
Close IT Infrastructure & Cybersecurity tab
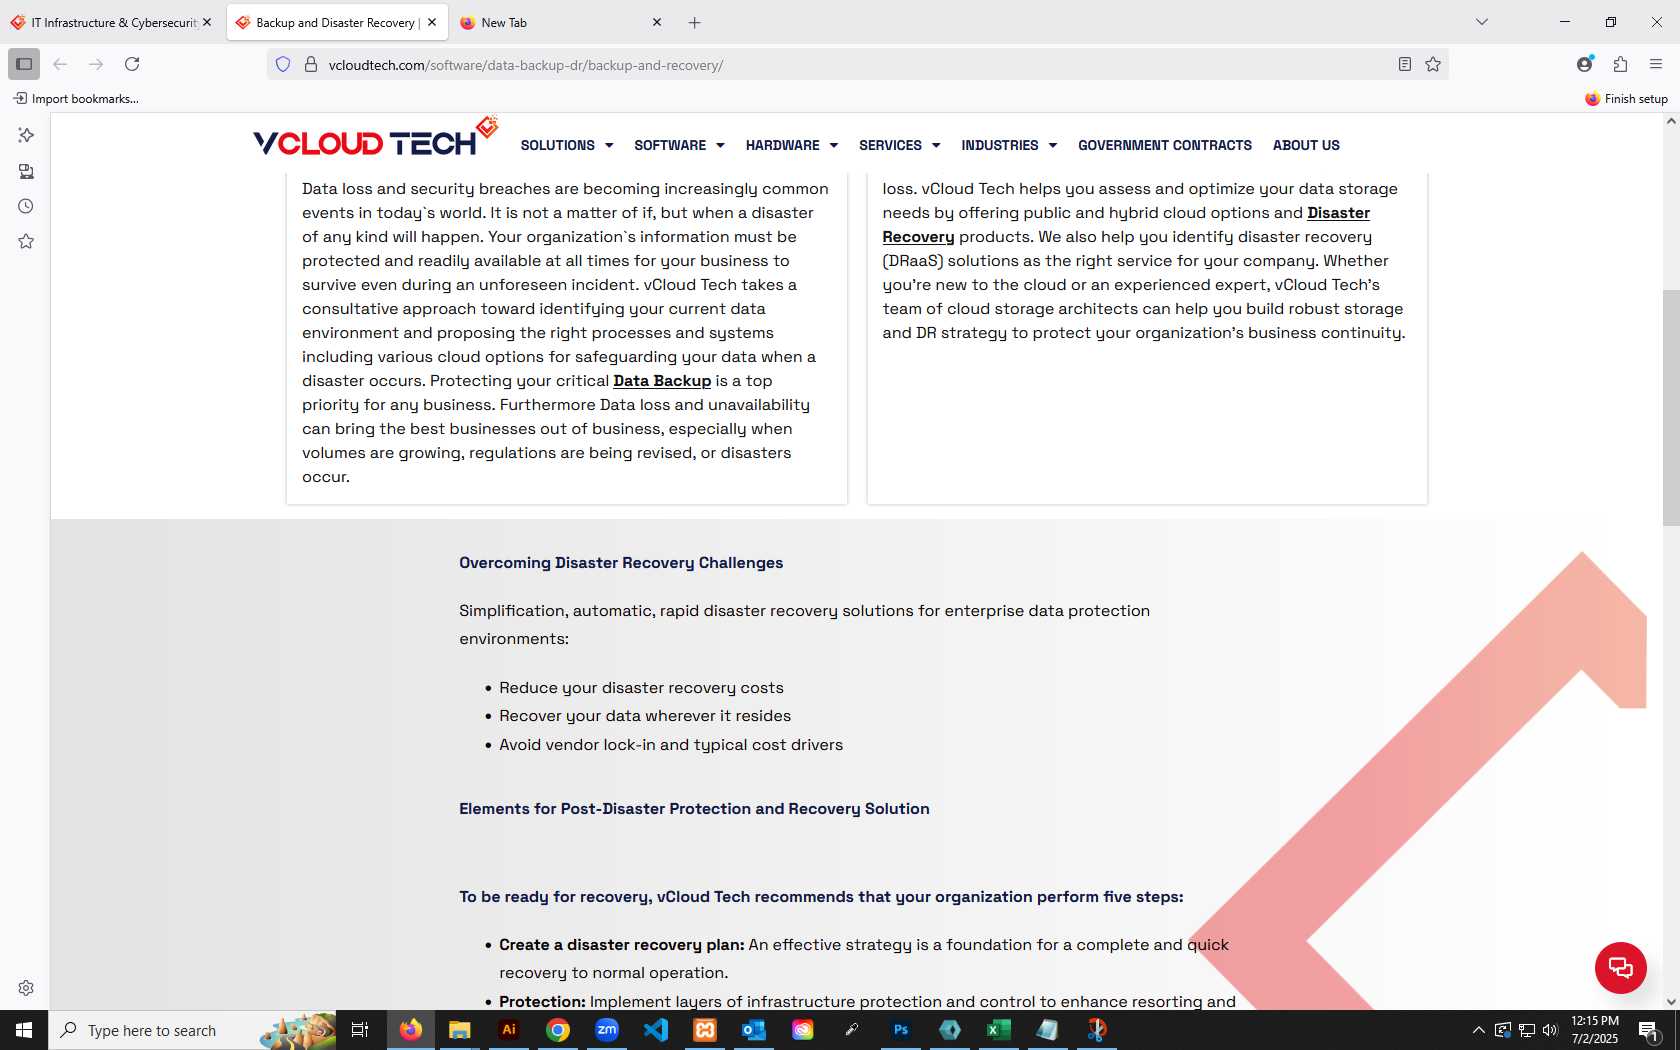[x=207, y=22]
